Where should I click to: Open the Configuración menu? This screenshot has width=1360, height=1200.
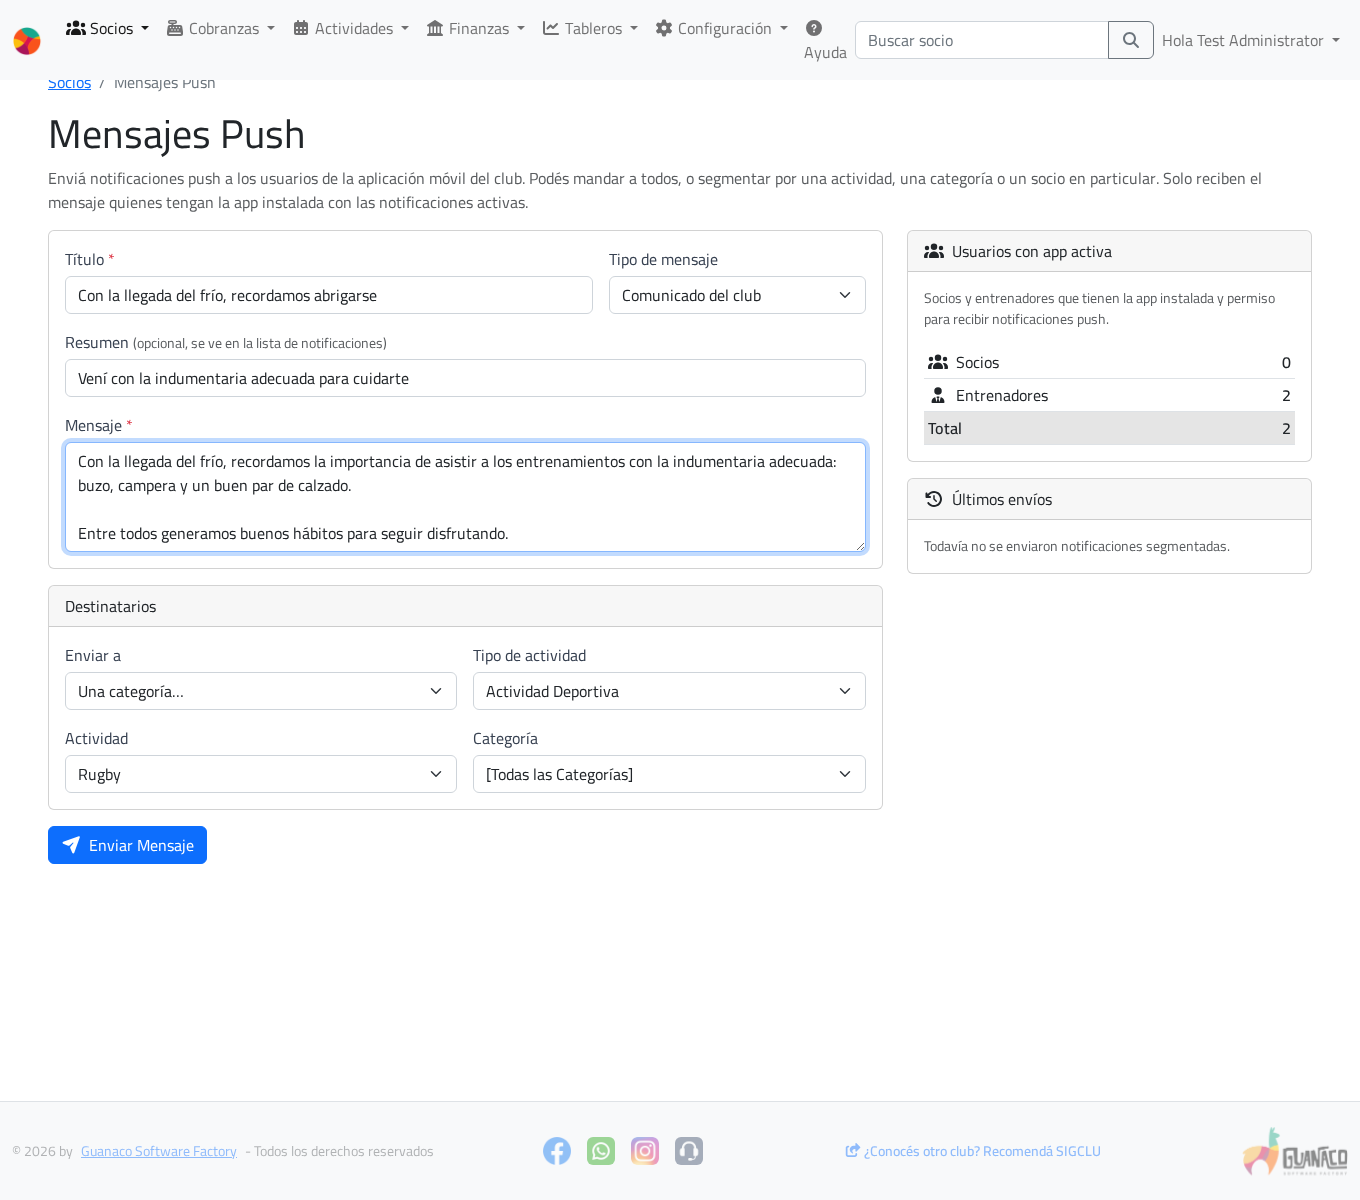[x=722, y=28]
